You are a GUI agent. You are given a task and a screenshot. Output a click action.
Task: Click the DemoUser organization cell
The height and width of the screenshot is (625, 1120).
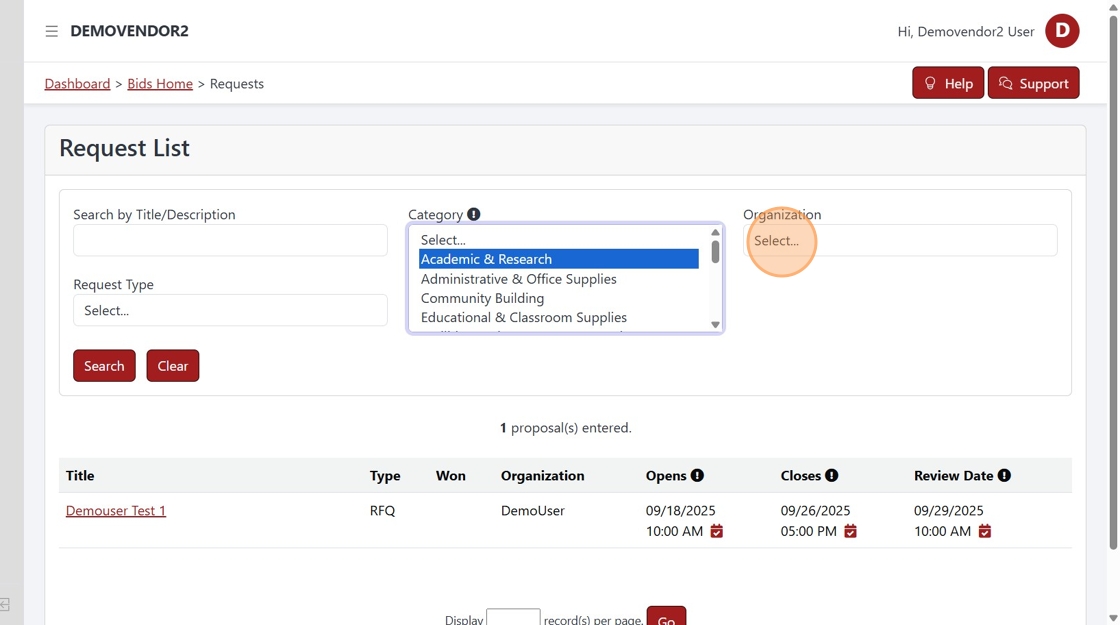[533, 511]
